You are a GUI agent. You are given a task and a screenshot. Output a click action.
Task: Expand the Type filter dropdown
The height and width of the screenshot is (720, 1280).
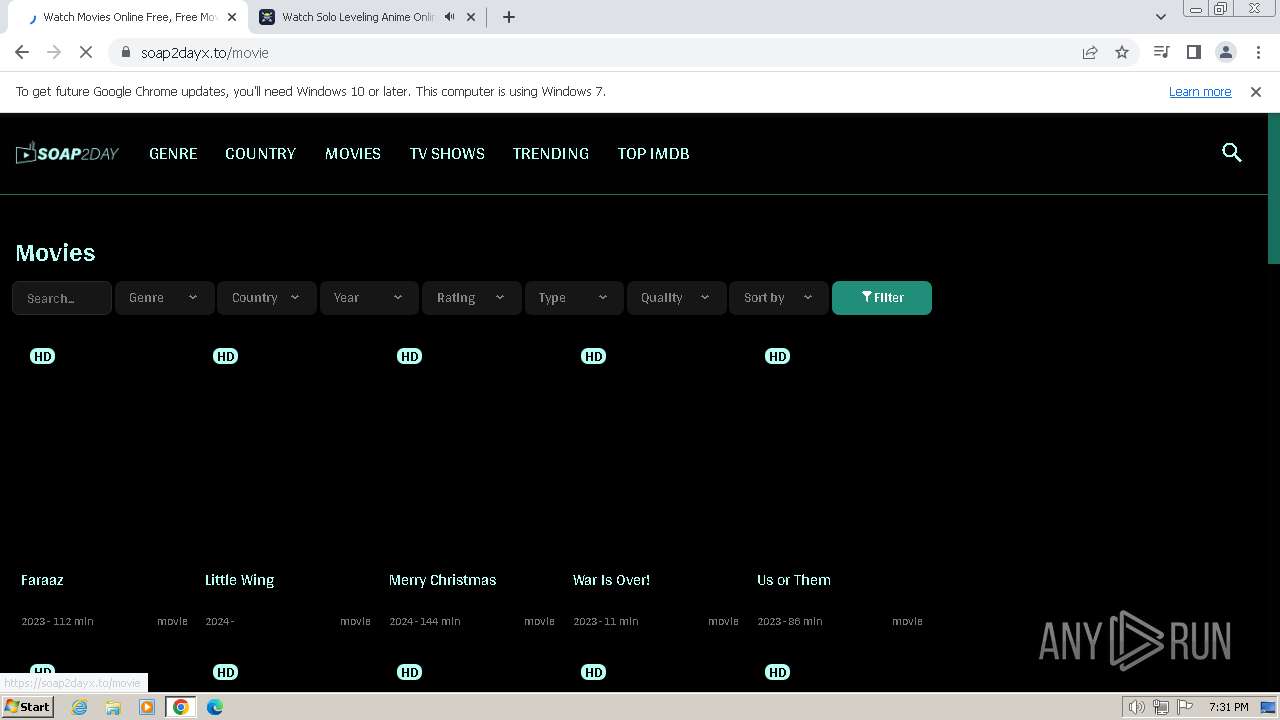click(573, 298)
